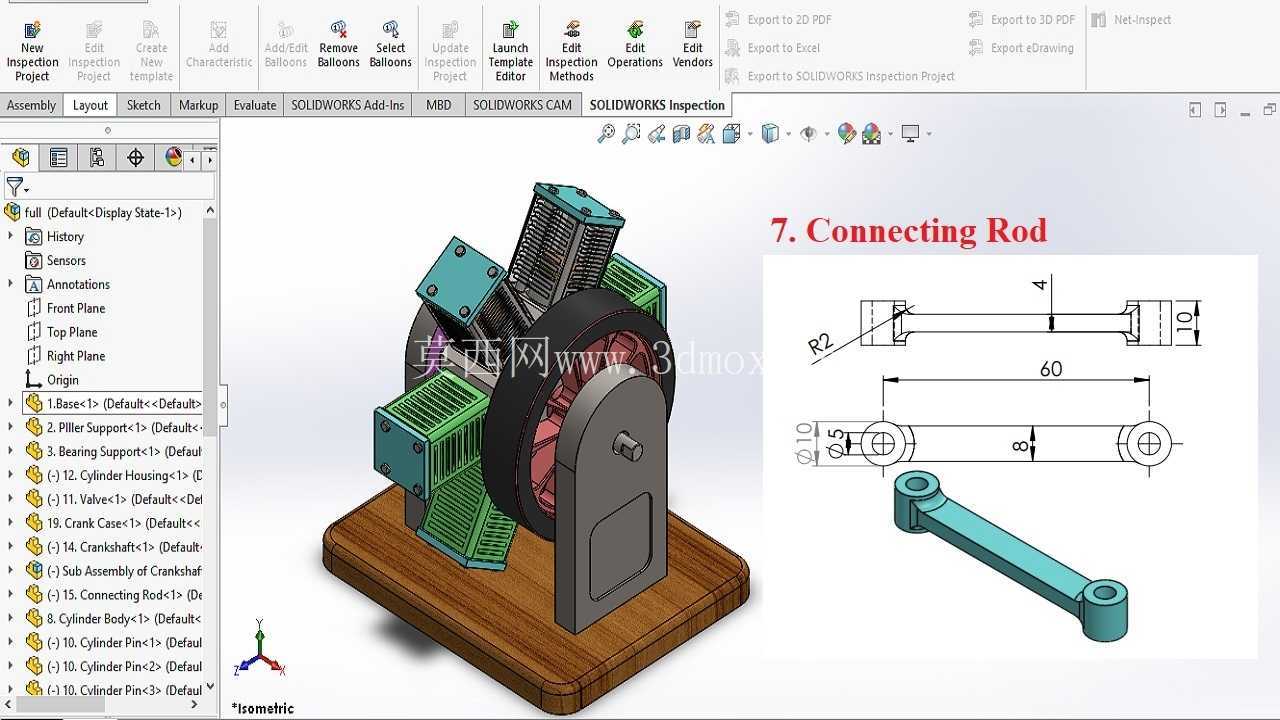Select the Sensors folder
1280x720 pixels.
[x=66, y=260]
